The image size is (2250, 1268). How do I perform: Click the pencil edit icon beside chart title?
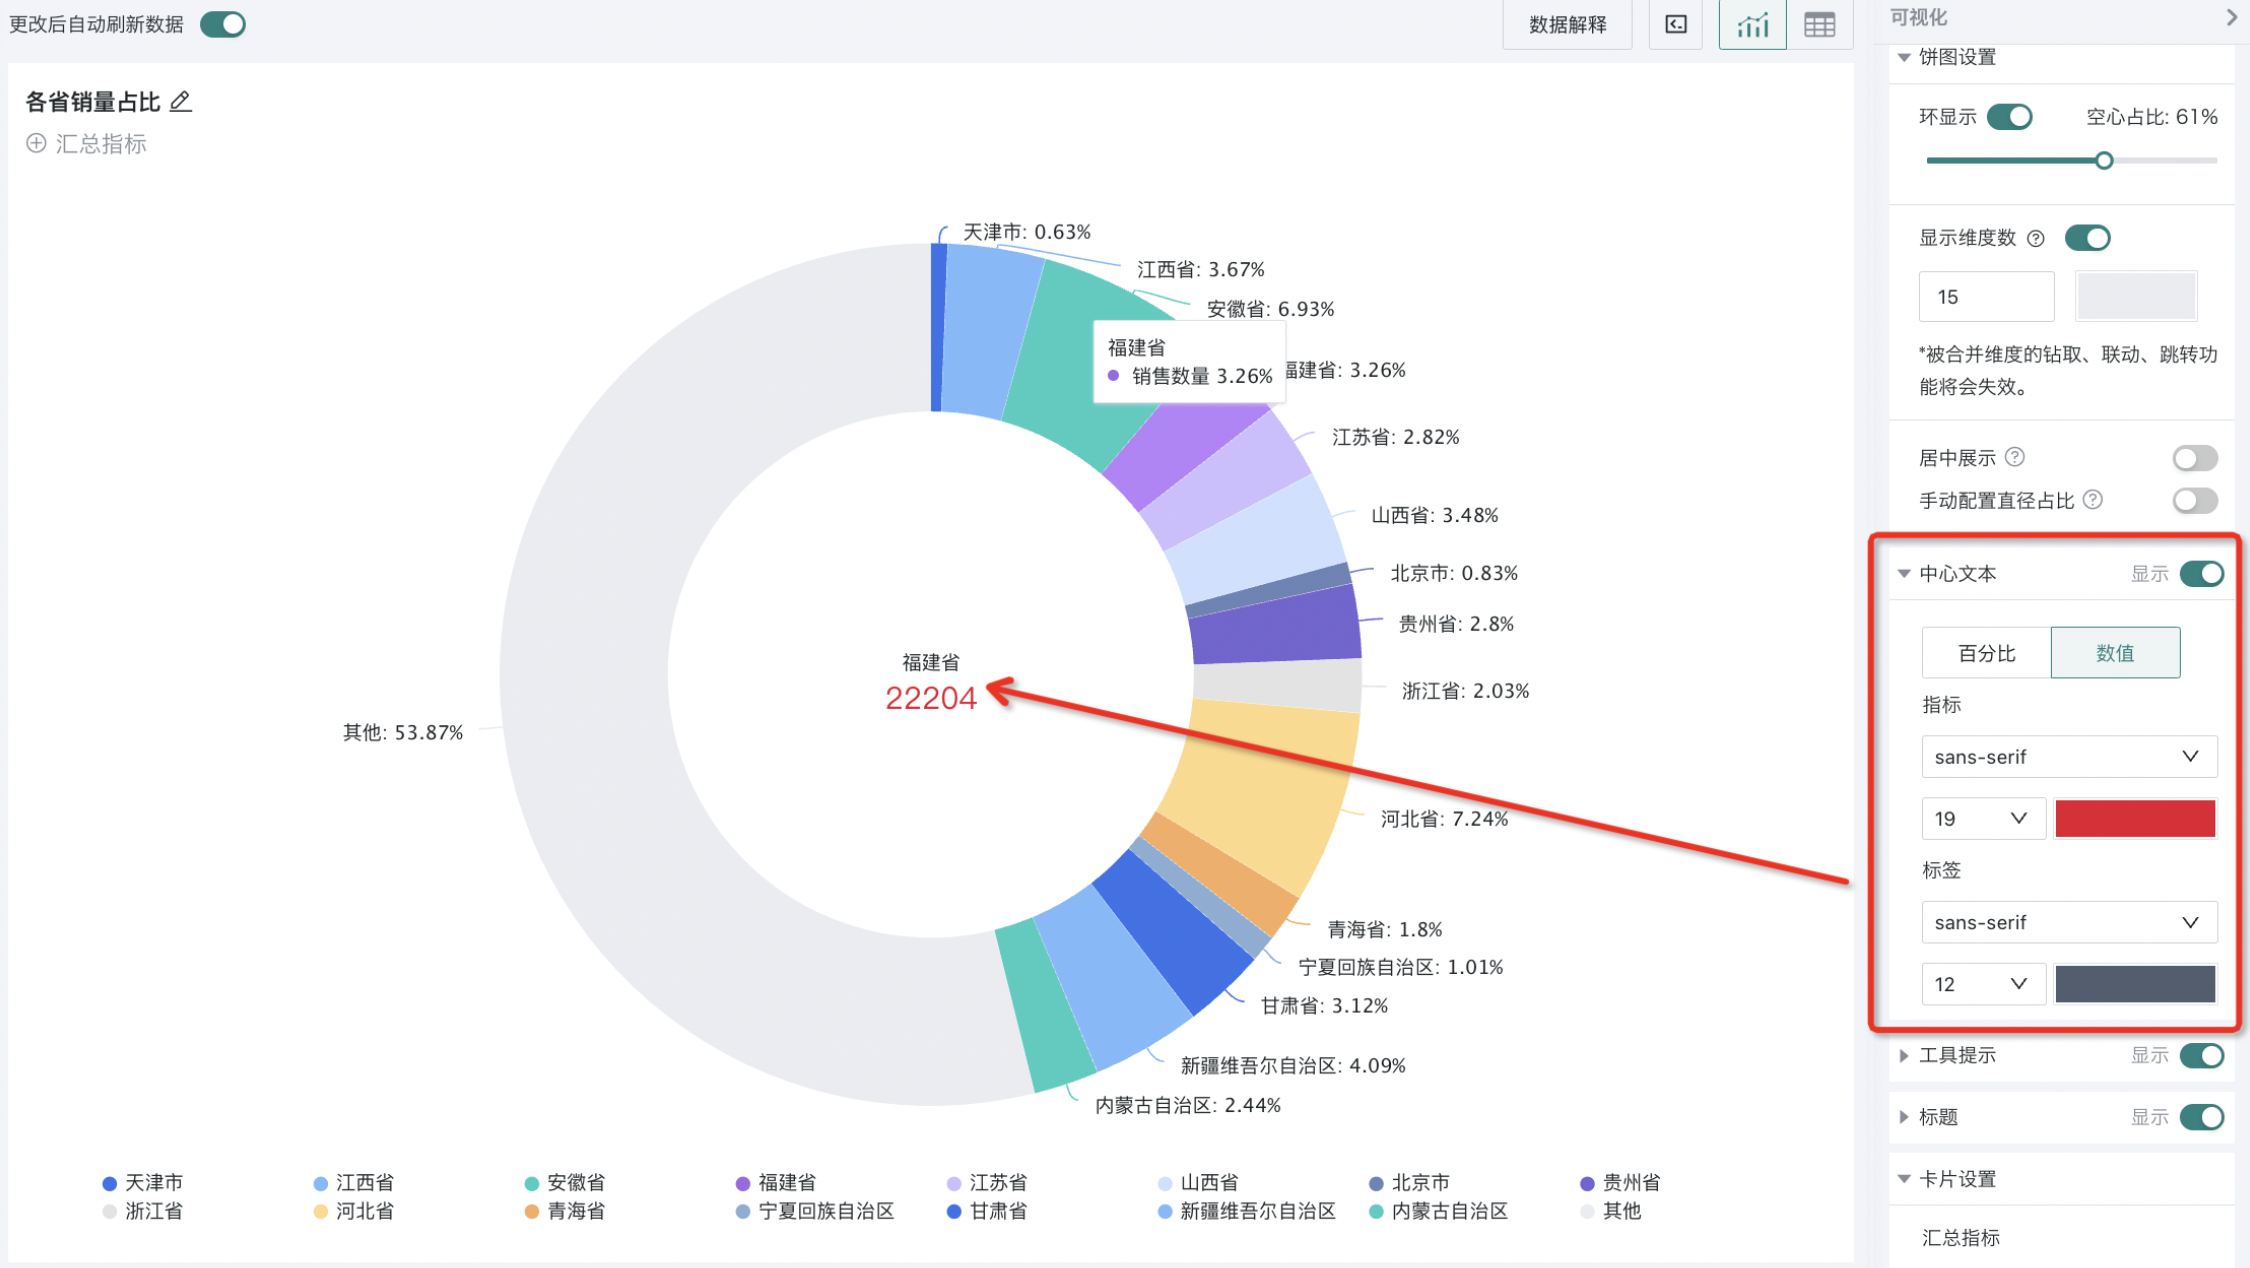180,101
